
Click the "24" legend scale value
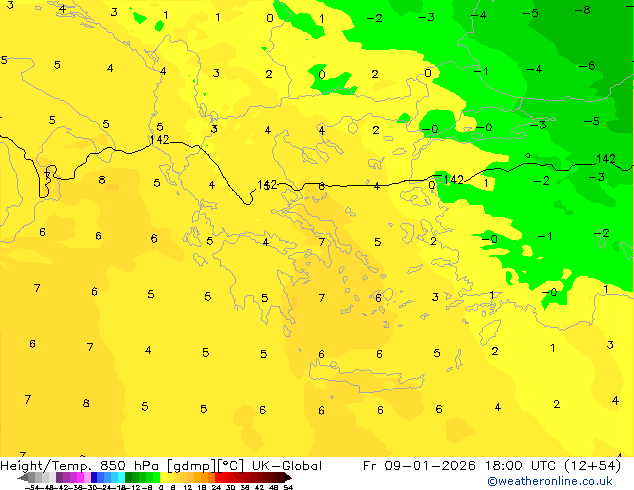point(216,487)
